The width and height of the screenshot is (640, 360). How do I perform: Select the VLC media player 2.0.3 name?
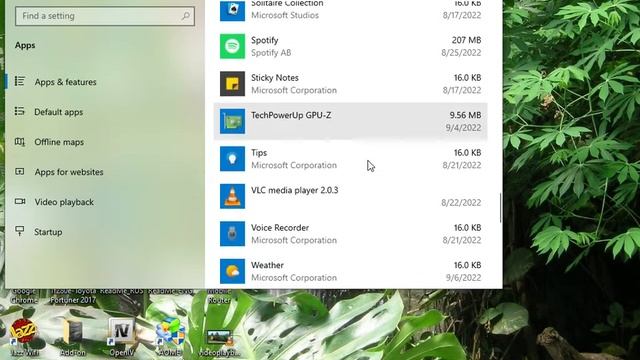pyautogui.click(x=295, y=190)
